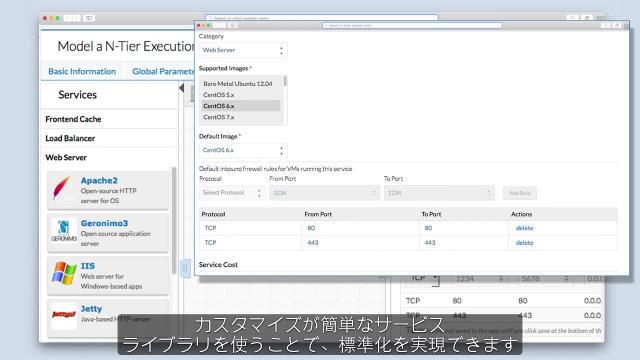This screenshot has width=640, height=360.
Task: Click the 80 From Port cell
Action: (311, 228)
